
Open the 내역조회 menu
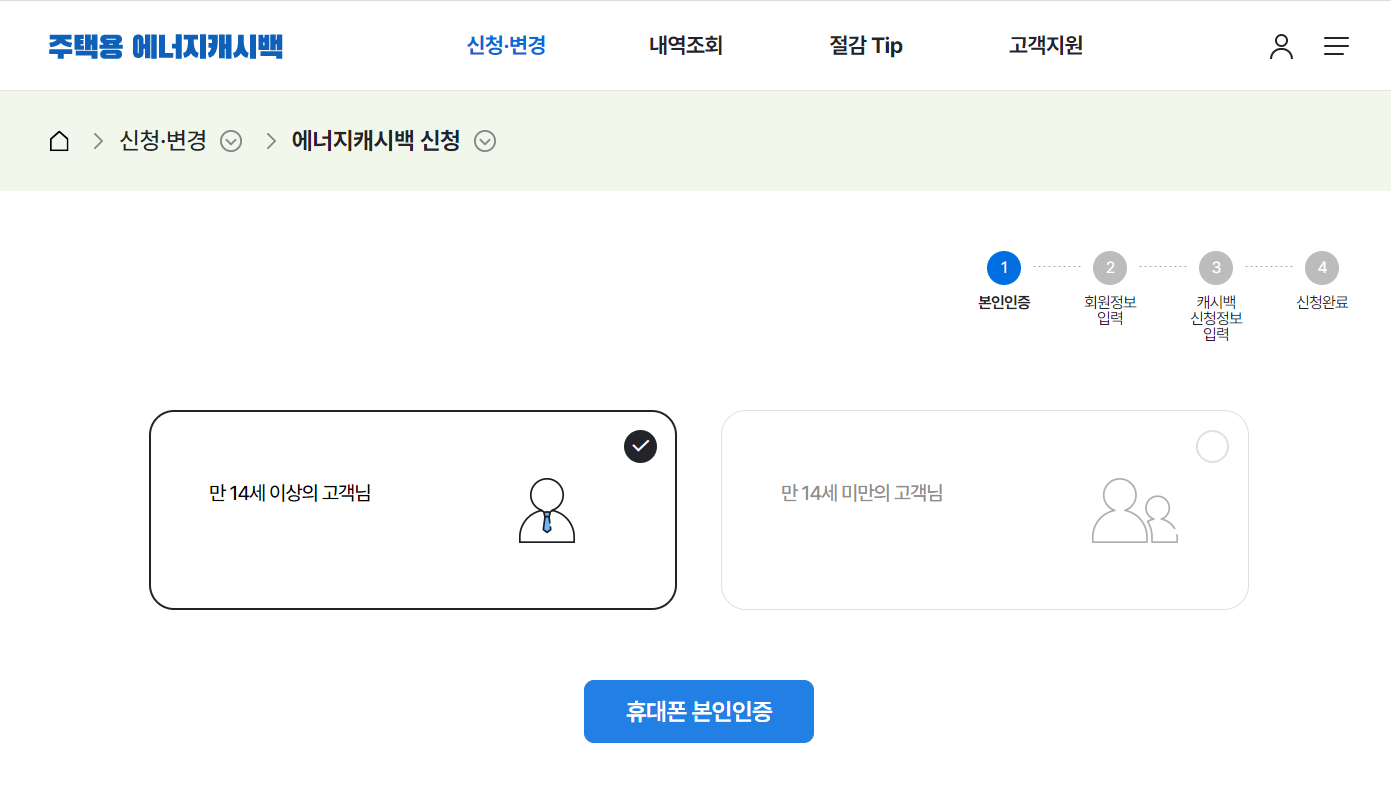coord(685,45)
